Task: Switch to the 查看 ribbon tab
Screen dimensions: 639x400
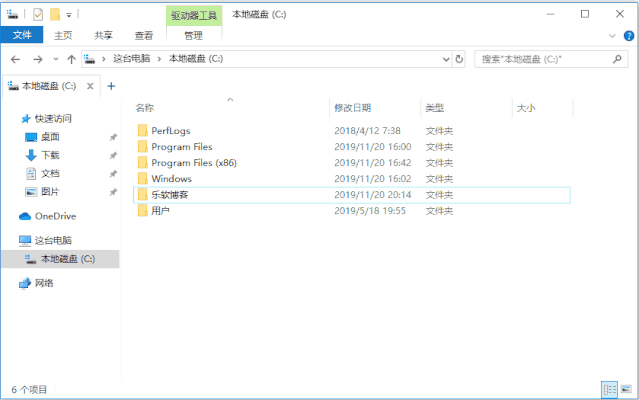Action: (143, 35)
